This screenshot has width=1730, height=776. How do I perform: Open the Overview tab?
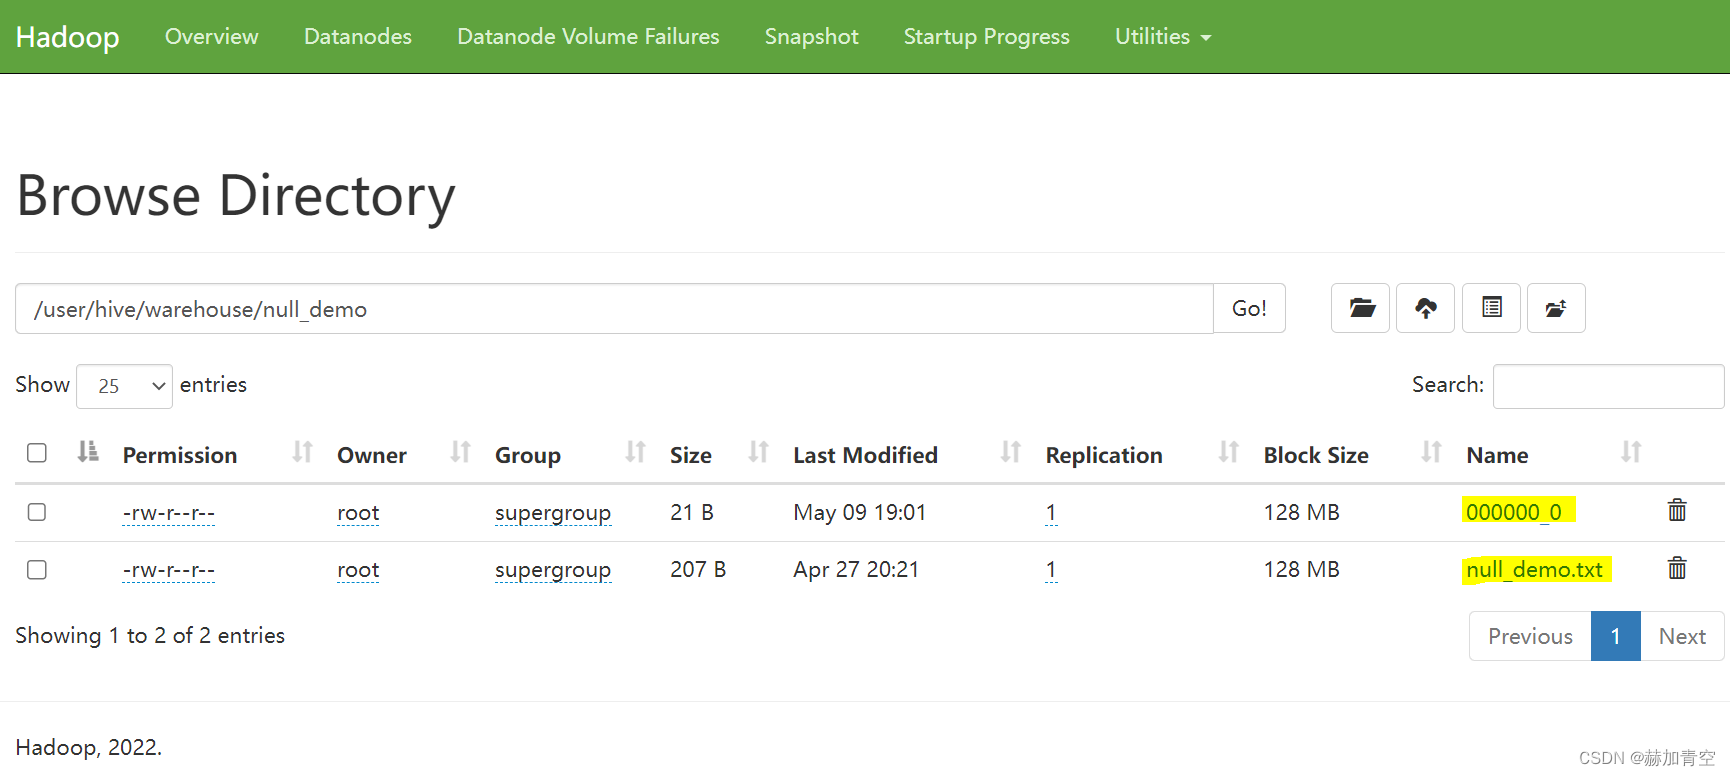point(211,36)
